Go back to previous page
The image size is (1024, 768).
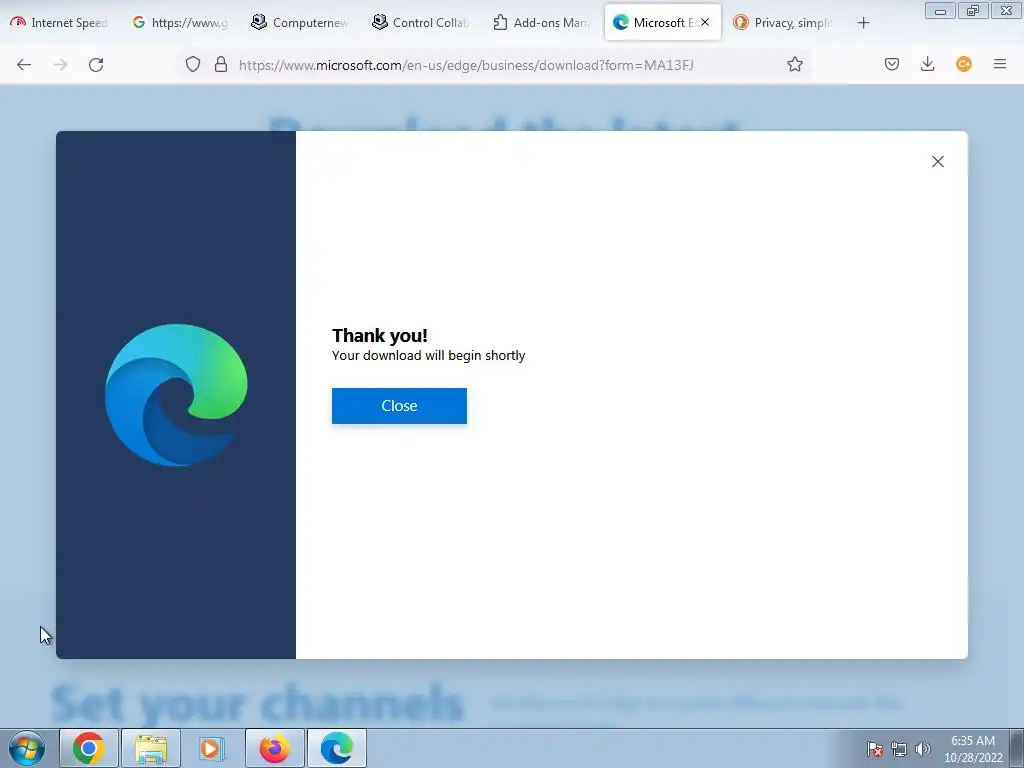(24, 65)
